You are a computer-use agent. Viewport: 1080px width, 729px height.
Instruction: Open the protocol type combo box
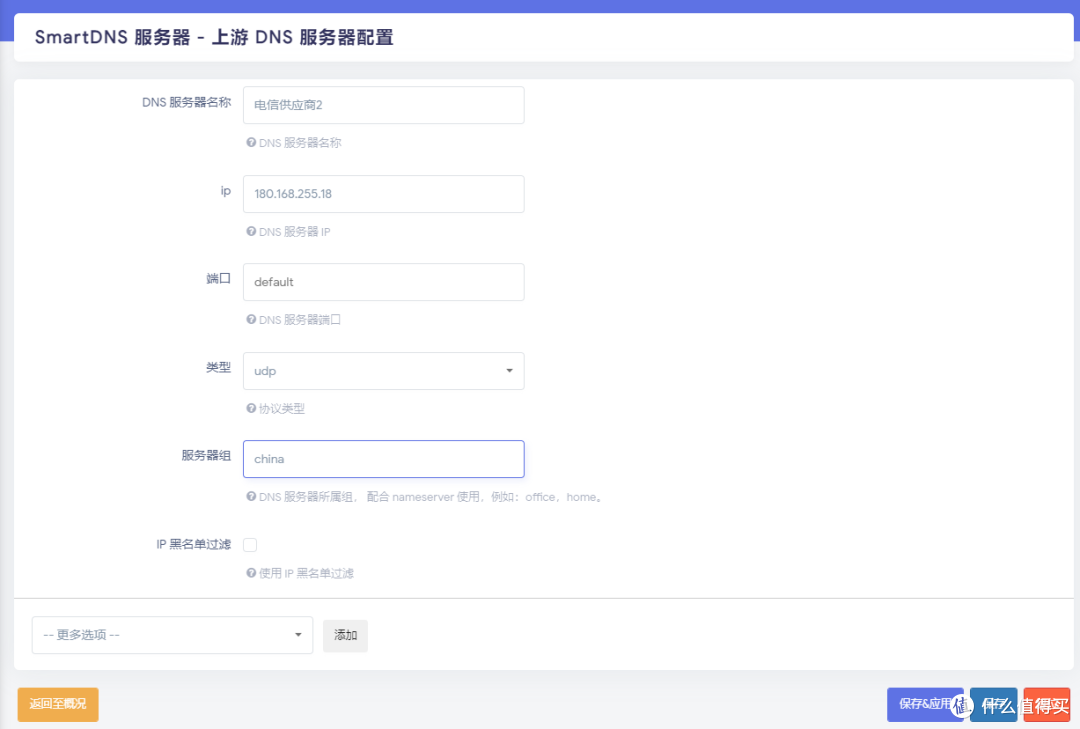click(x=384, y=370)
